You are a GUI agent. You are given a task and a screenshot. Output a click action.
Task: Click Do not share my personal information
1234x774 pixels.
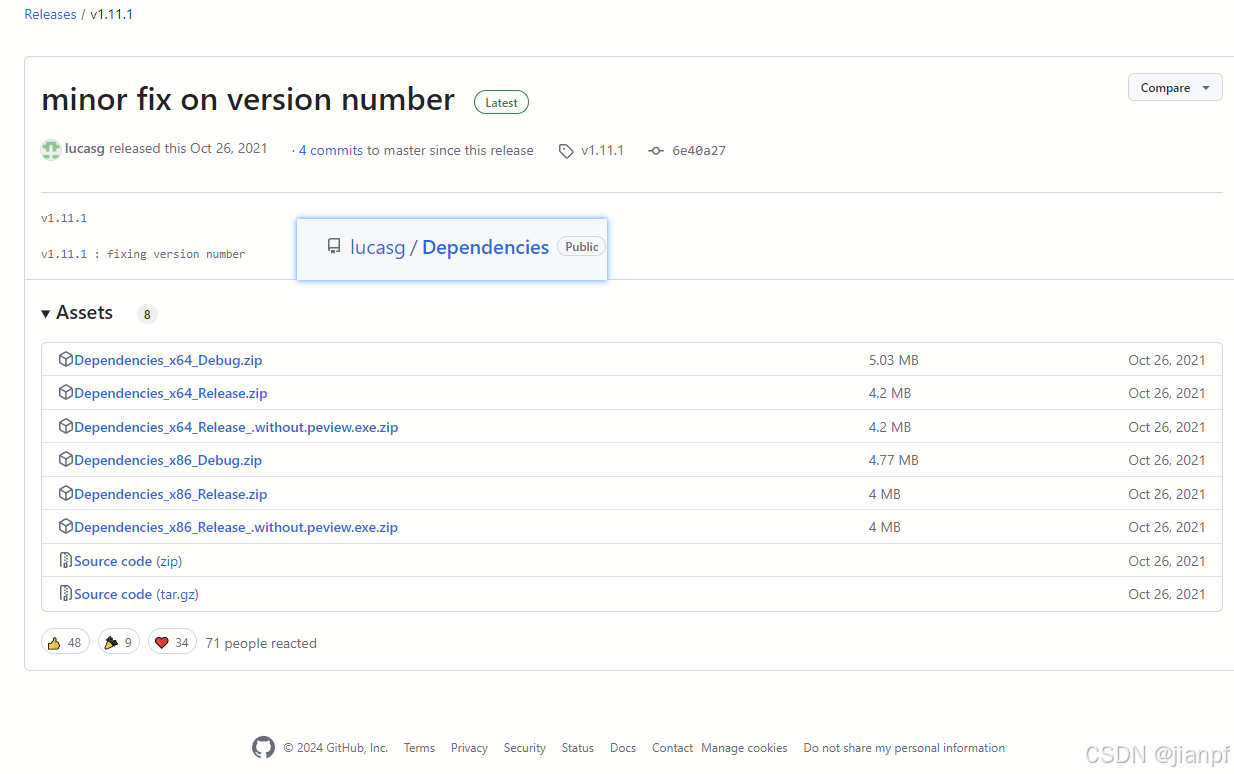coord(904,748)
